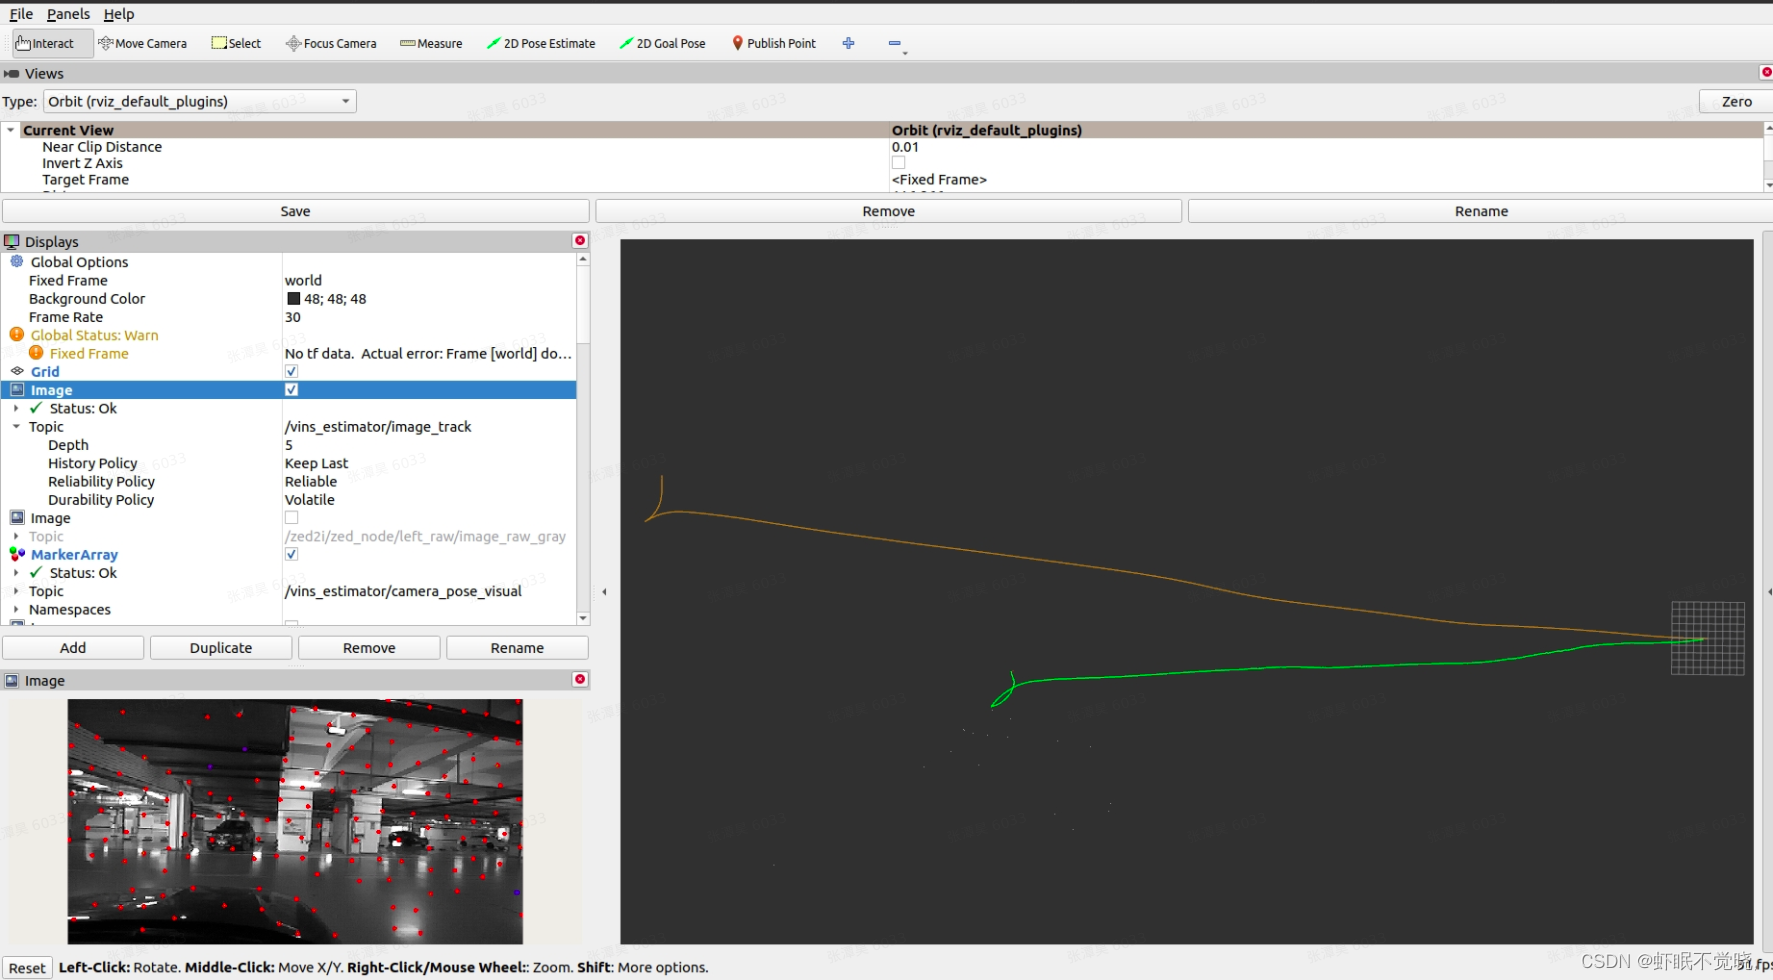Expand MarkerArray Status: Ok row
Screen dimensions: 1773x980
[x=16, y=573]
